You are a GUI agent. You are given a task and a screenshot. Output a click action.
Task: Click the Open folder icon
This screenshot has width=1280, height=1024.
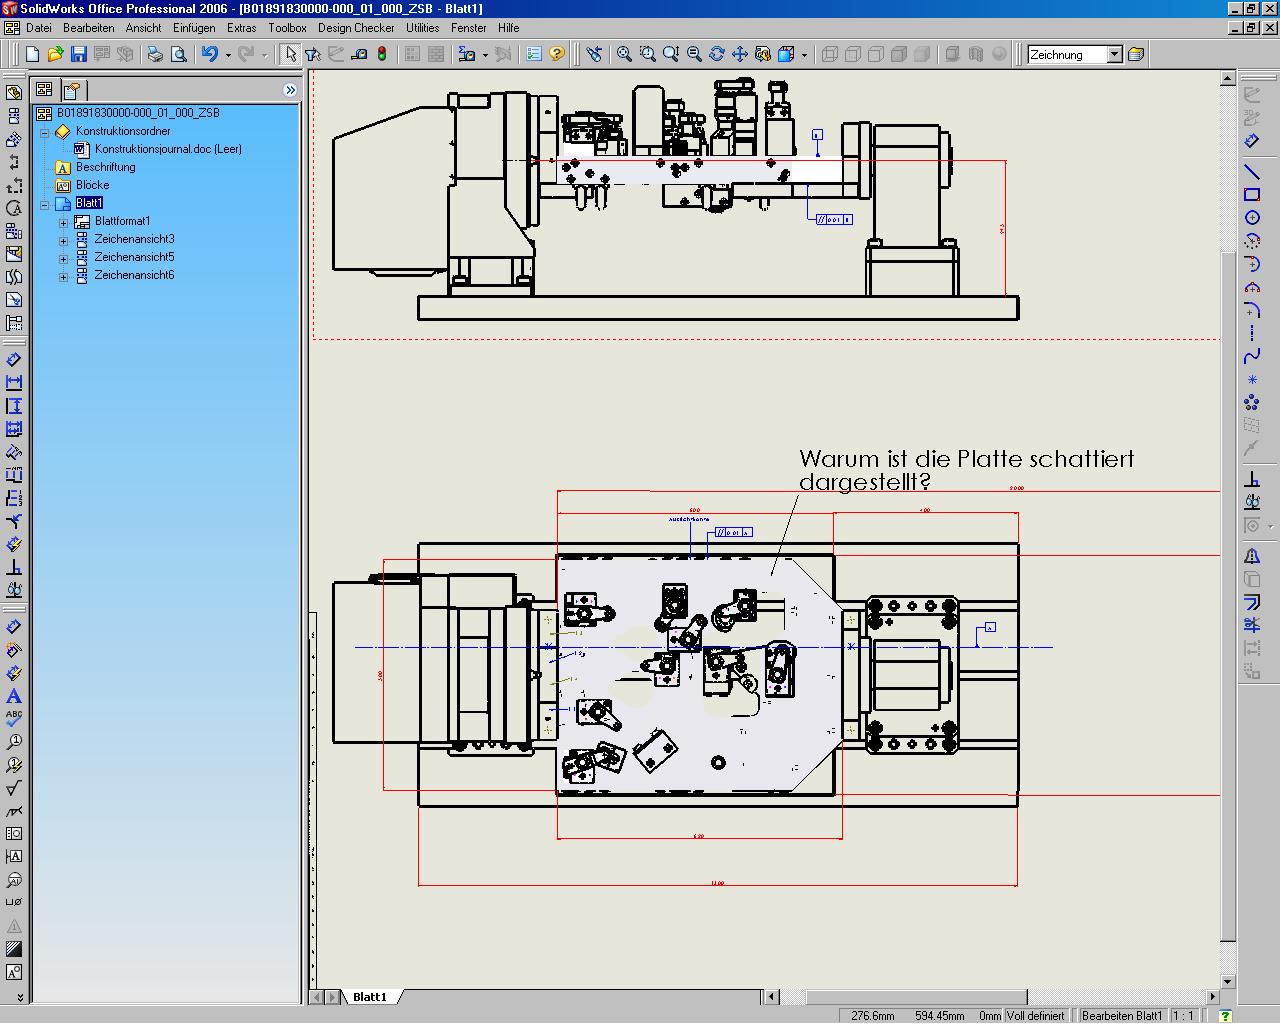tap(55, 54)
